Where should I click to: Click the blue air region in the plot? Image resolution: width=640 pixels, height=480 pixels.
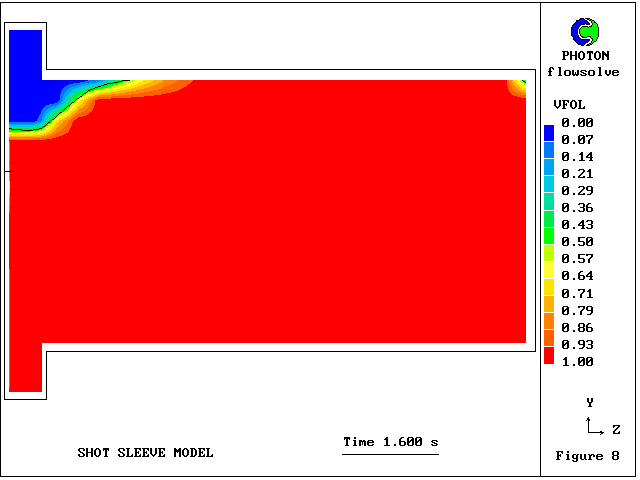27,80
